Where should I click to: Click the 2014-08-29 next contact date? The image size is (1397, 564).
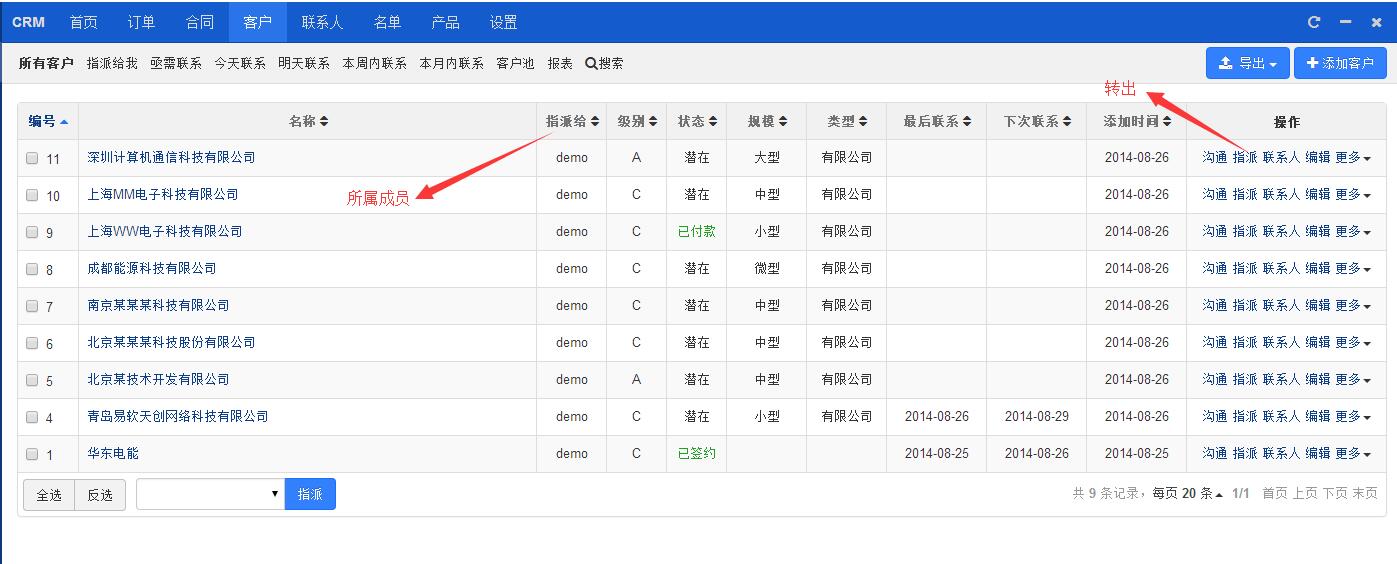[x=1037, y=416]
